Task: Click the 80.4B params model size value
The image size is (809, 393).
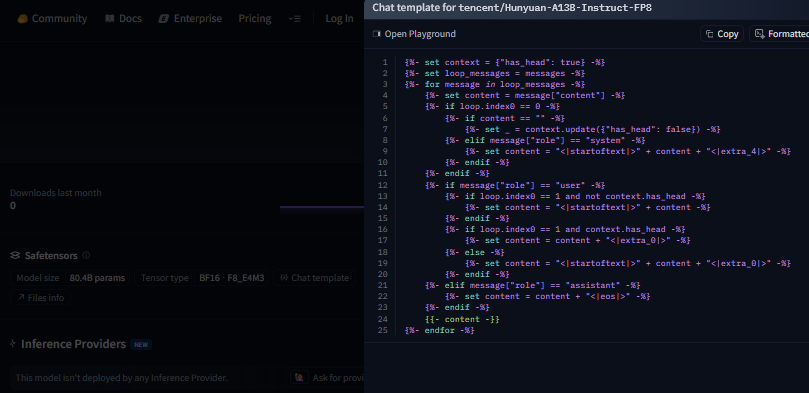Action: (98, 278)
